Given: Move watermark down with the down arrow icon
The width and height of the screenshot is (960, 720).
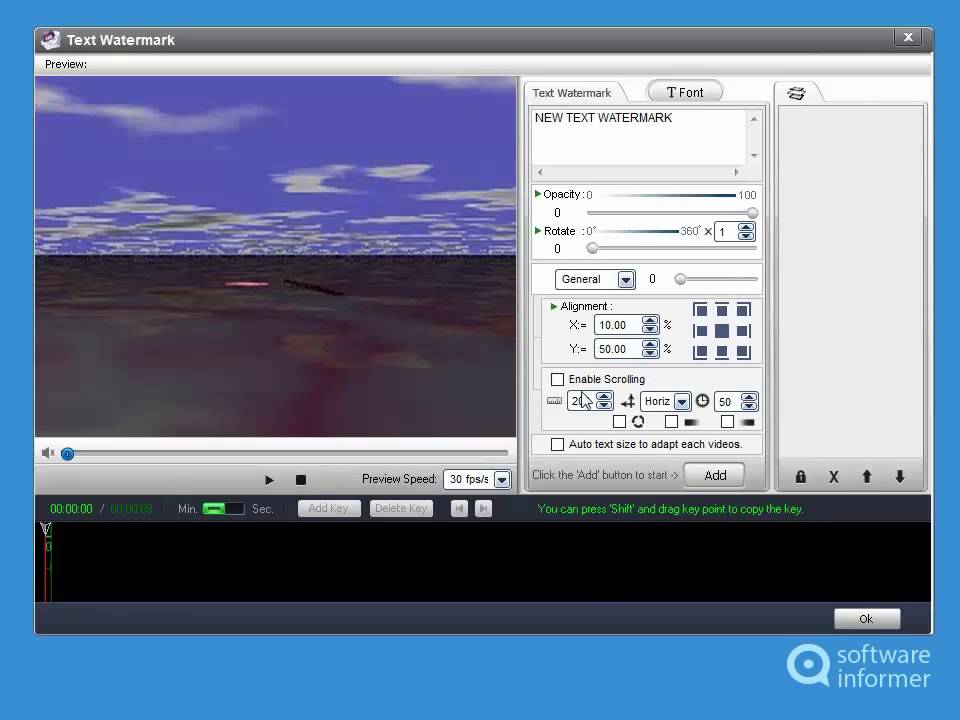Looking at the screenshot, I should coord(900,476).
